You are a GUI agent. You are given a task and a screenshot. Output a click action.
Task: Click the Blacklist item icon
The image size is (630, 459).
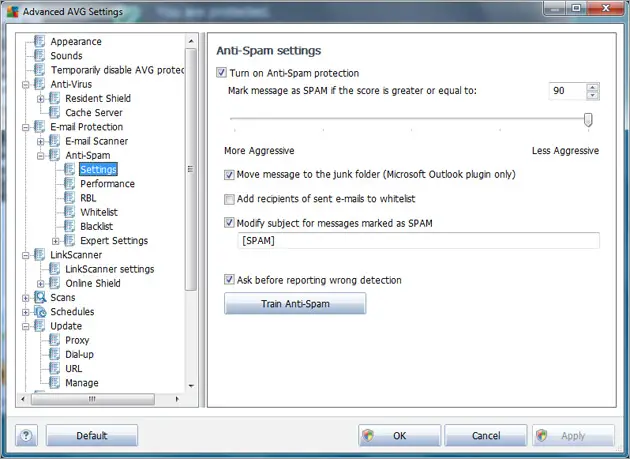point(69,226)
